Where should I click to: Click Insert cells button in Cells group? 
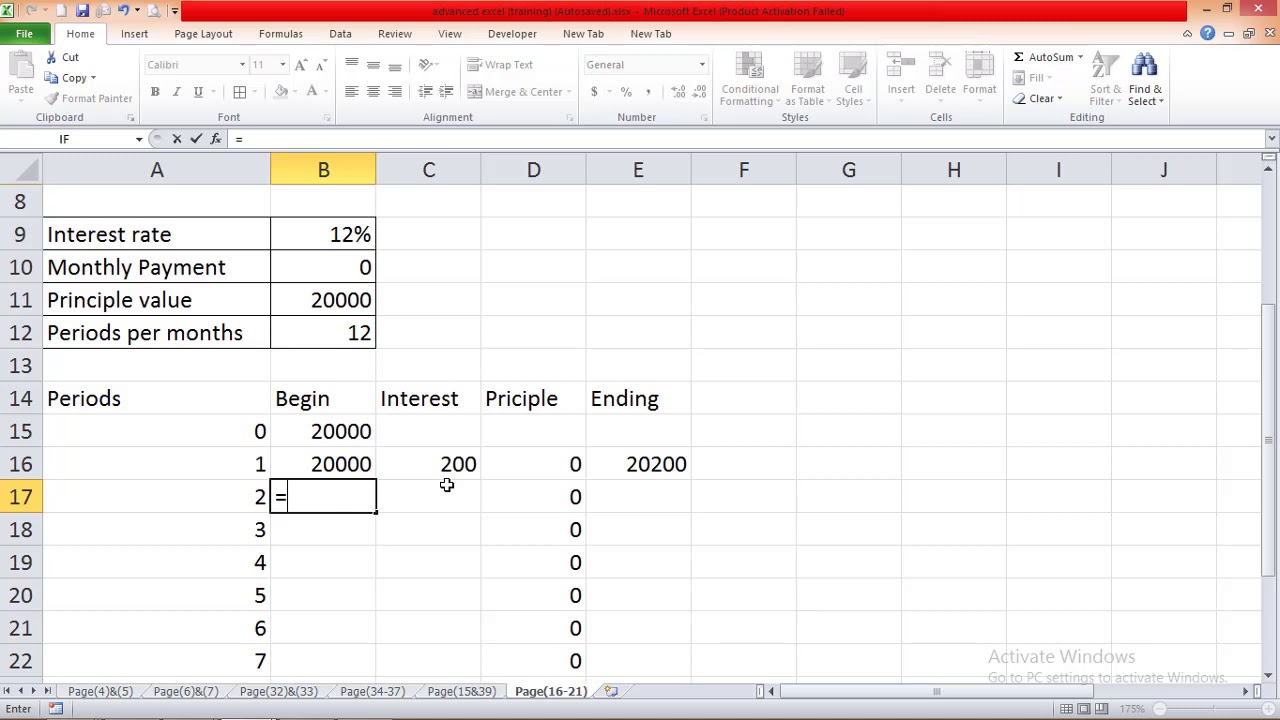click(901, 75)
